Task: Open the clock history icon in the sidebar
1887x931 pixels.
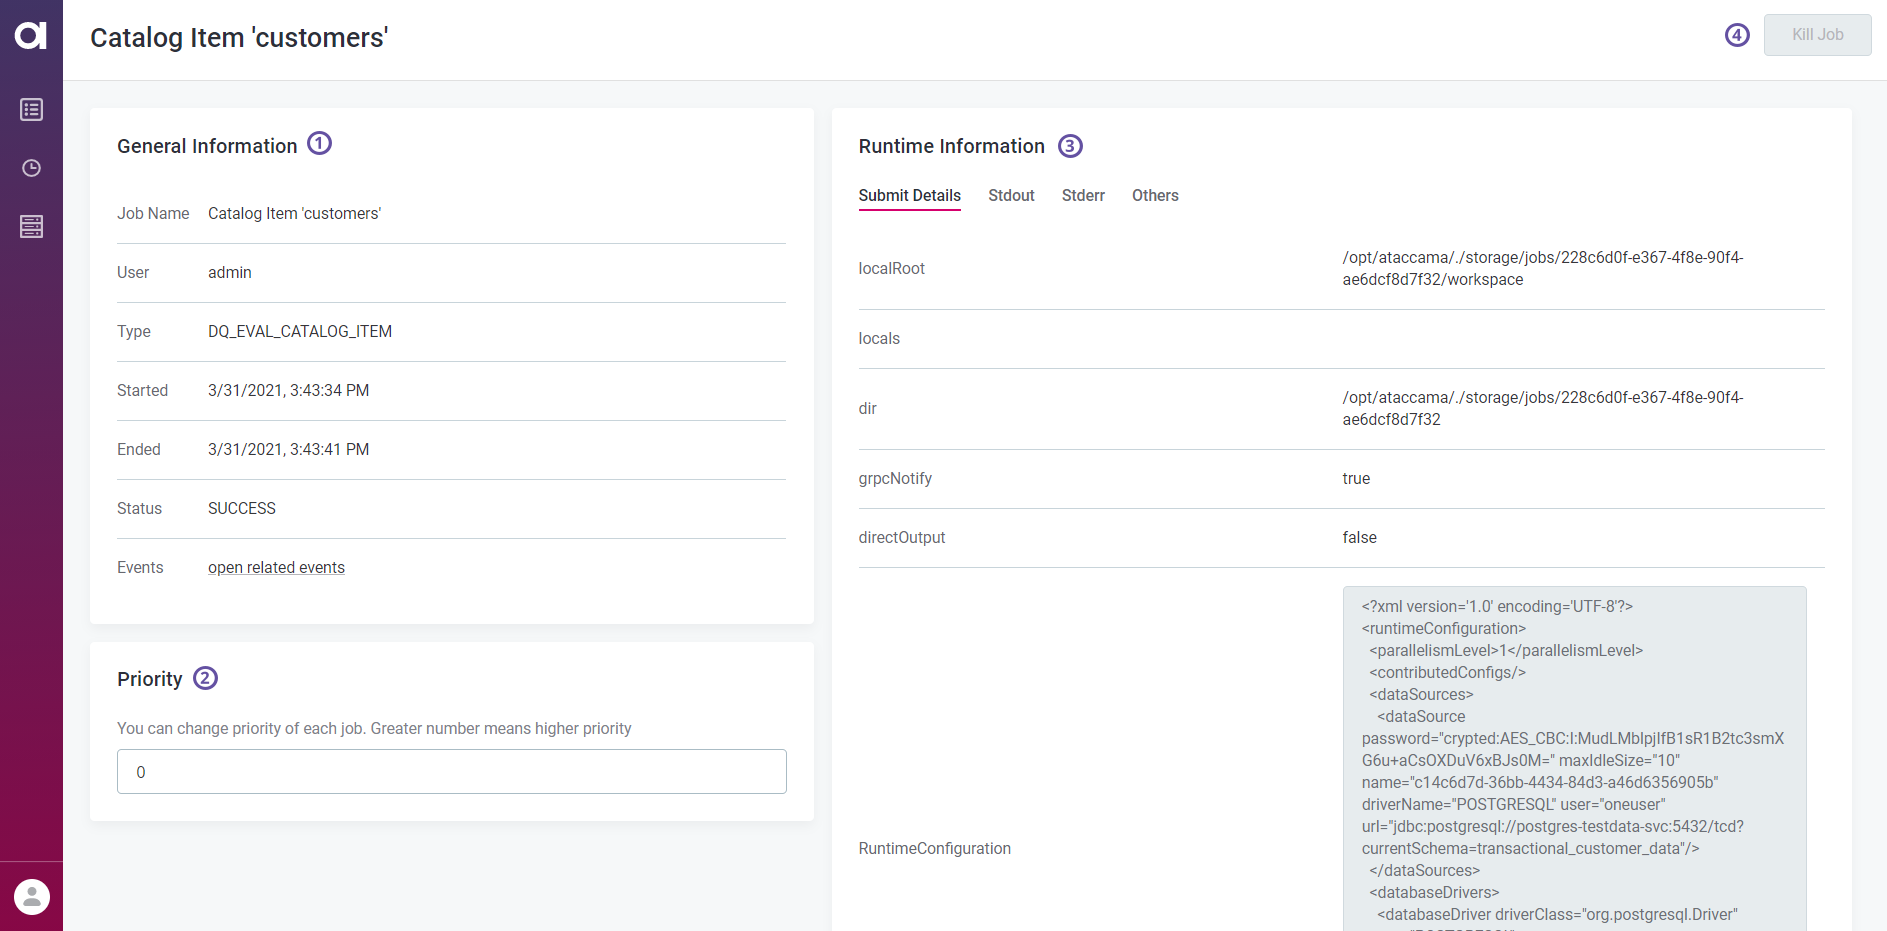Action: [x=31, y=168]
